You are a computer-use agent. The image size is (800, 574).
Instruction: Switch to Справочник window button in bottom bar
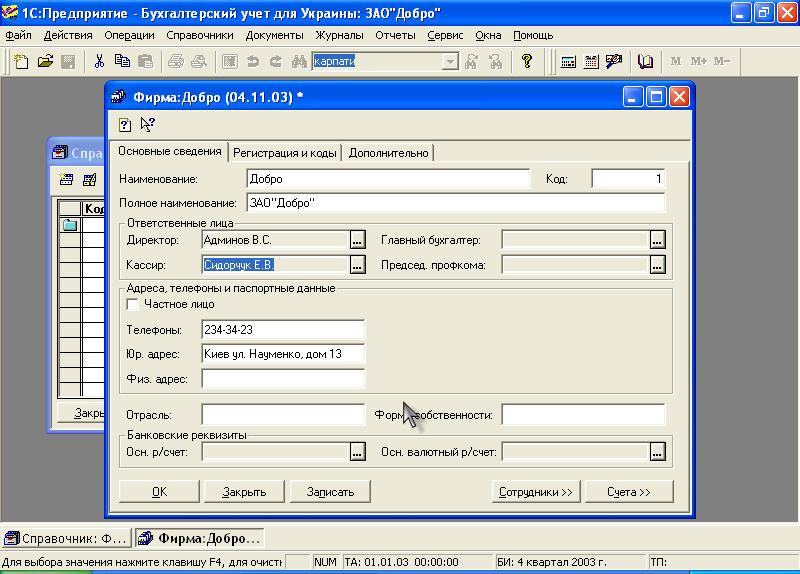[x=66, y=538]
